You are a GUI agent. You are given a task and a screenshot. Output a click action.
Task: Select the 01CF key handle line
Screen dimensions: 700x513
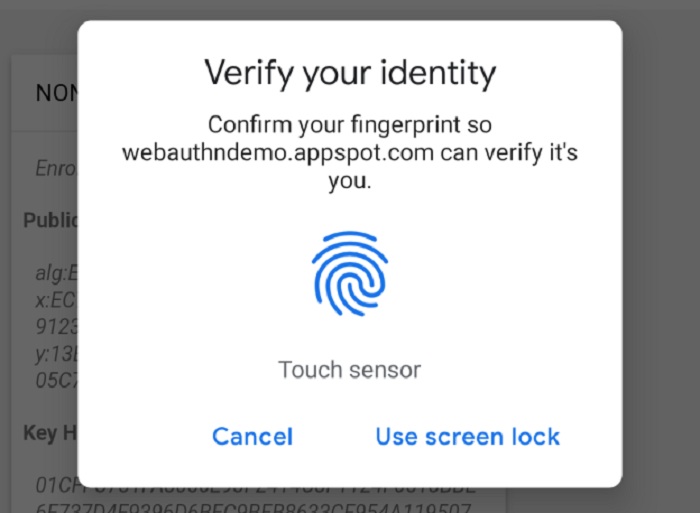pos(255,485)
